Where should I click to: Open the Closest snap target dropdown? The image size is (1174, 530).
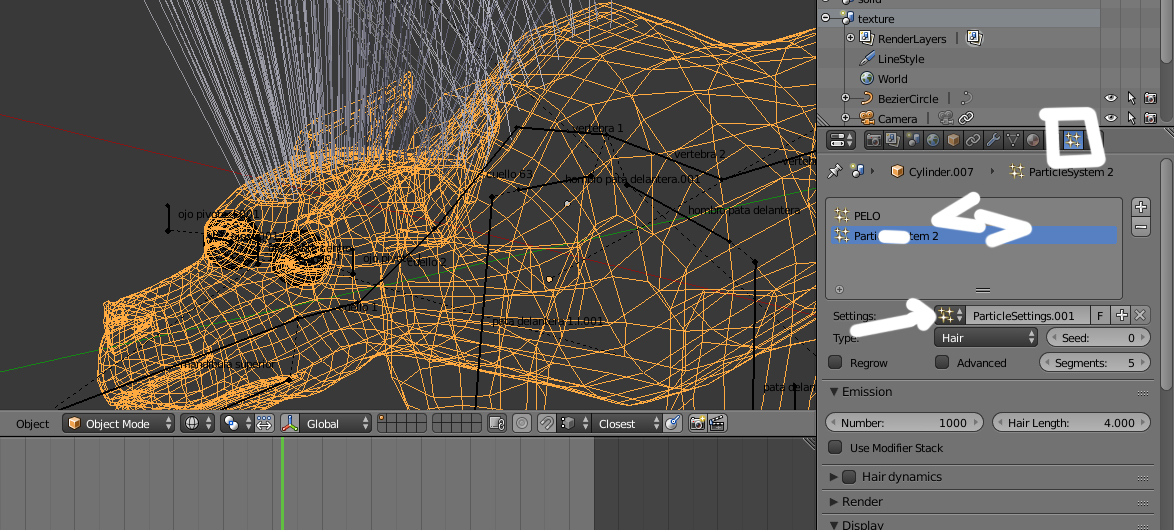[x=628, y=424]
